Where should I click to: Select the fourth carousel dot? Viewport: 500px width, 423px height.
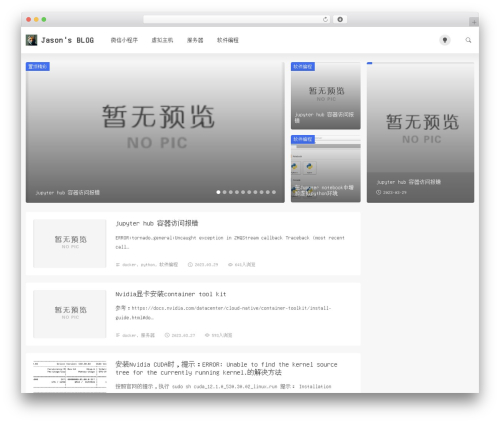[237, 192]
